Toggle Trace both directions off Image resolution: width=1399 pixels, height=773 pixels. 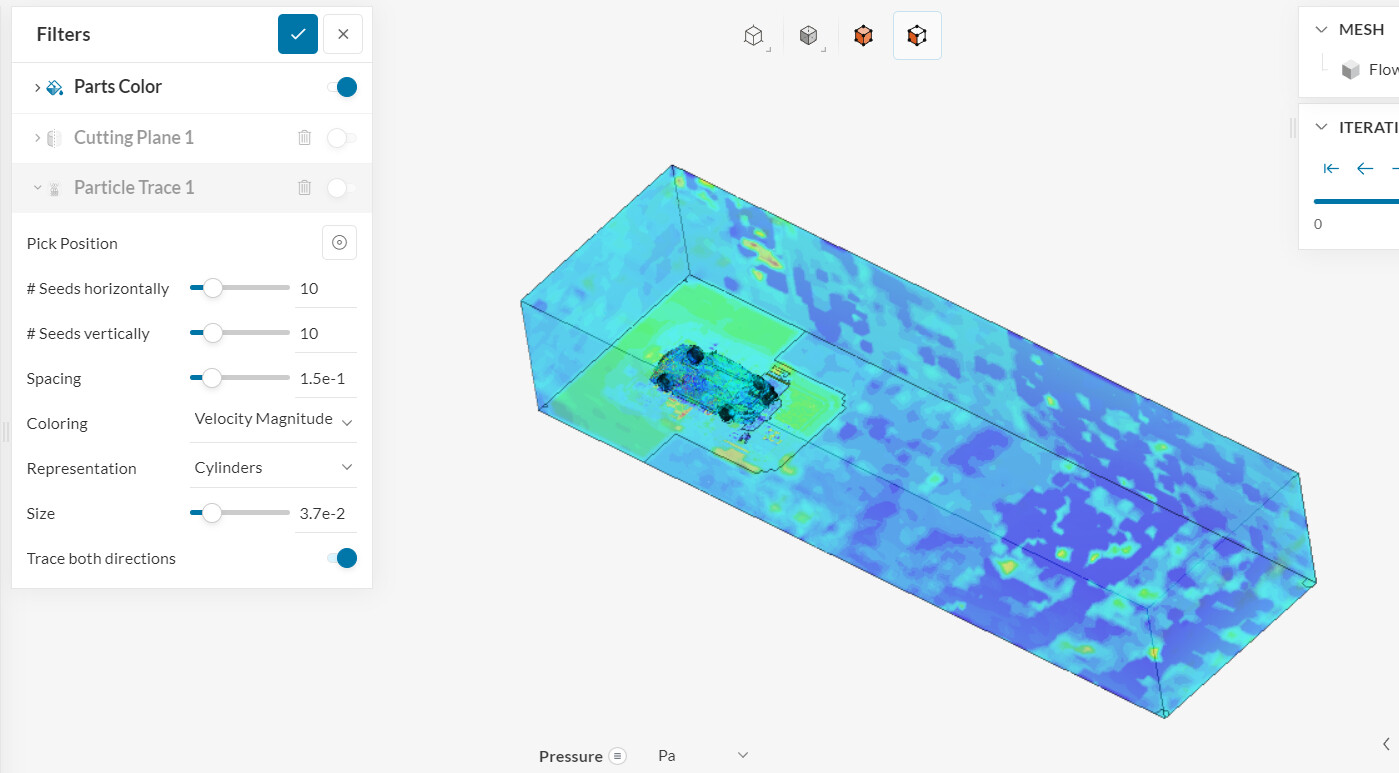click(x=342, y=558)
